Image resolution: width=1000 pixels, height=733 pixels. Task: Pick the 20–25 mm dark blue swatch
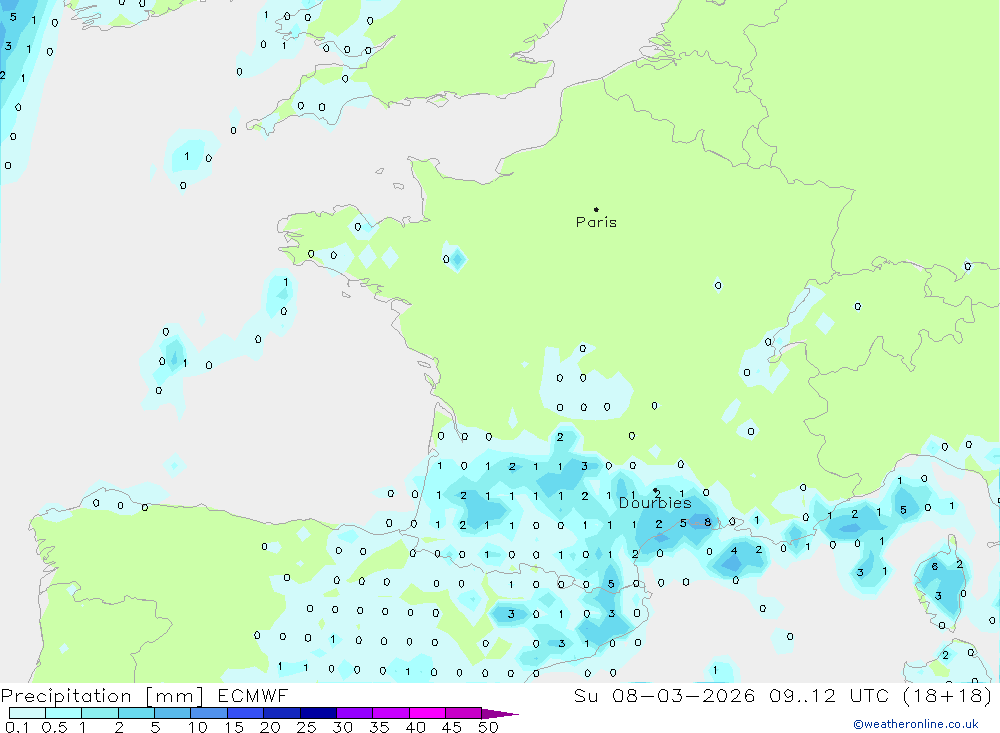point(281,713)
